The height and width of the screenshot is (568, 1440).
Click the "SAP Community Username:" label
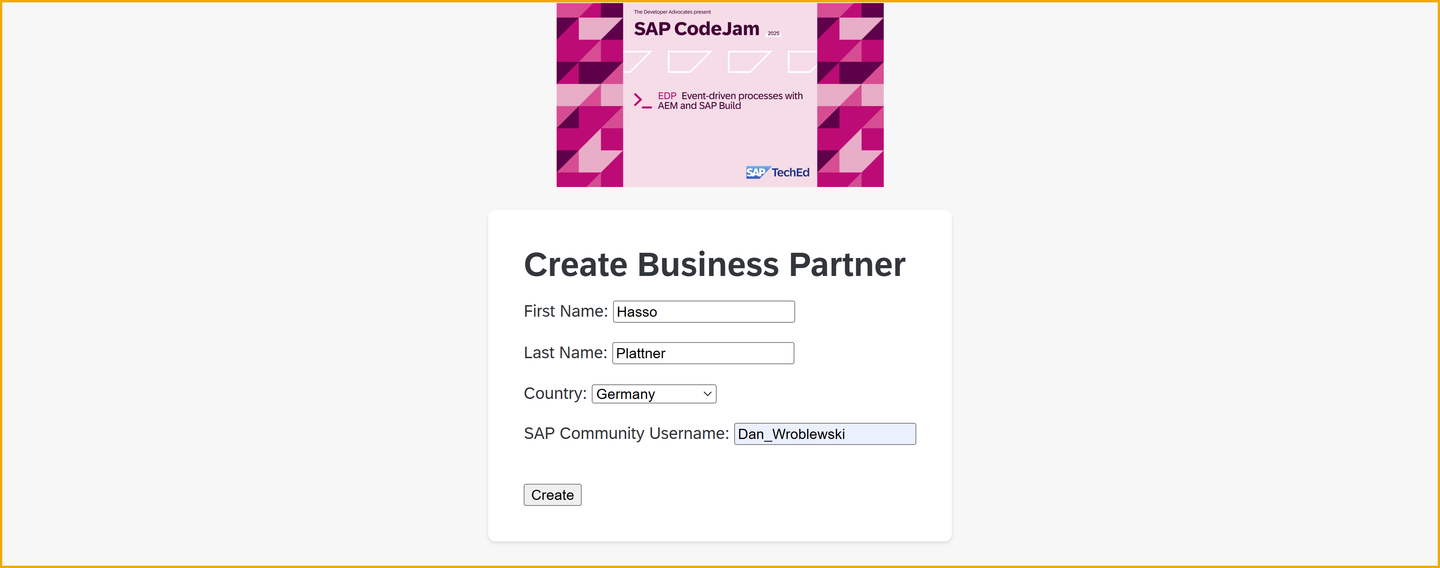626,433
